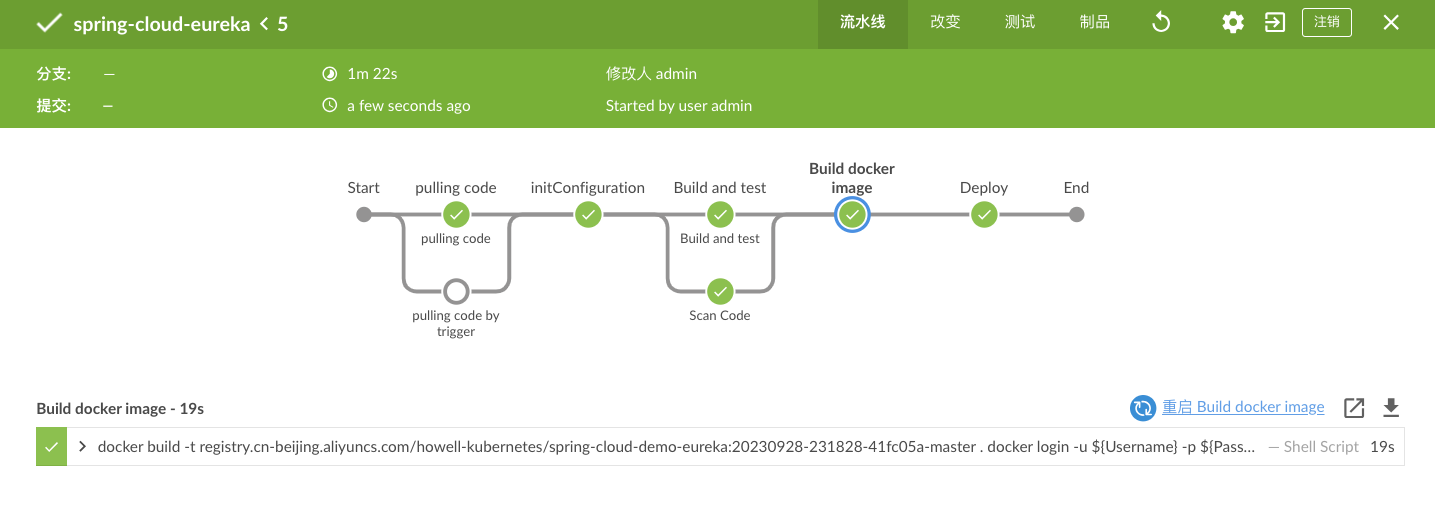Screen dimensions: 1435x529
Task: Select the pulling code by trigger node
Action: [x=456, y=291]
